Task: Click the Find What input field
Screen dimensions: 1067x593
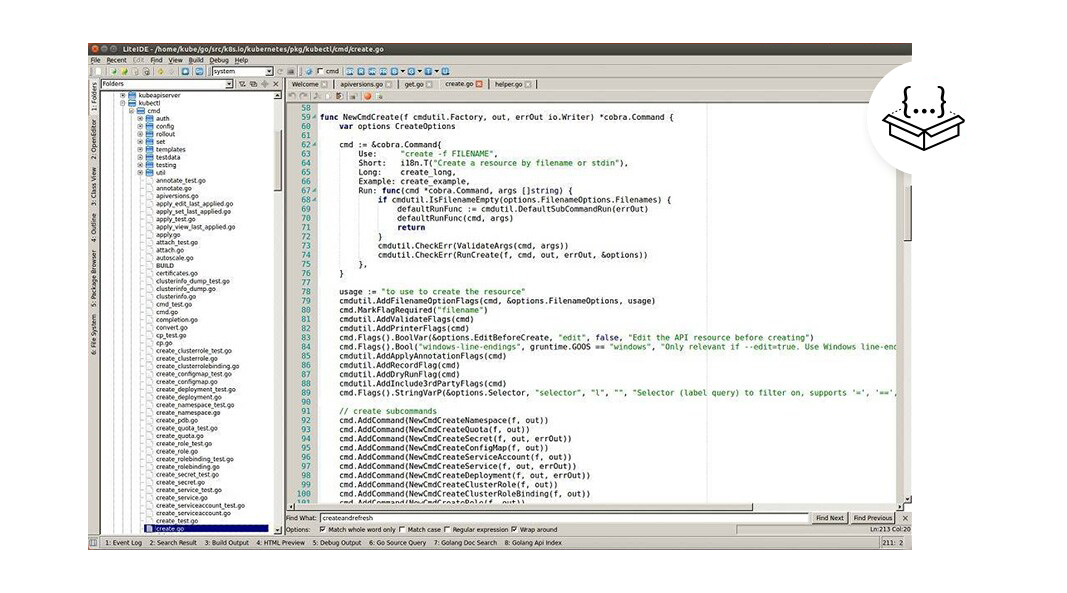Action: [560, 518]
